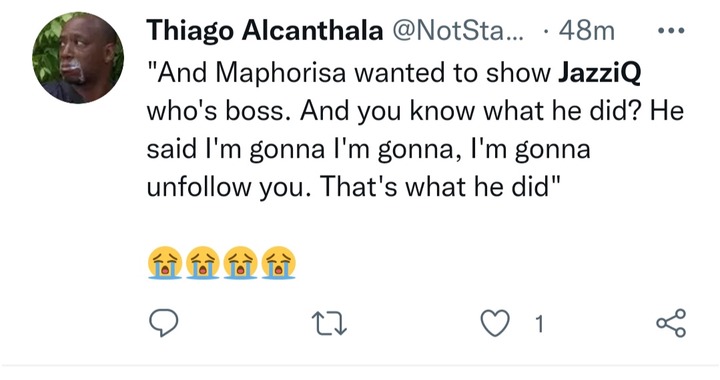
Task: Like the tweet with the heart icon
Action: pyautogui.click(x=495, y=323)
